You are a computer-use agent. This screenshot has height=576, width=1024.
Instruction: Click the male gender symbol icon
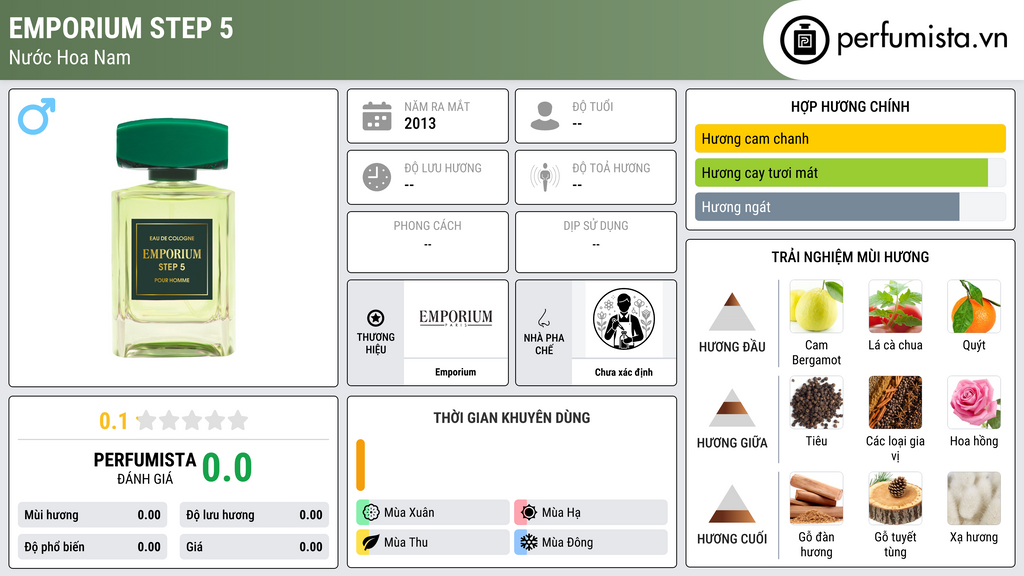click(x=37, y=116)
